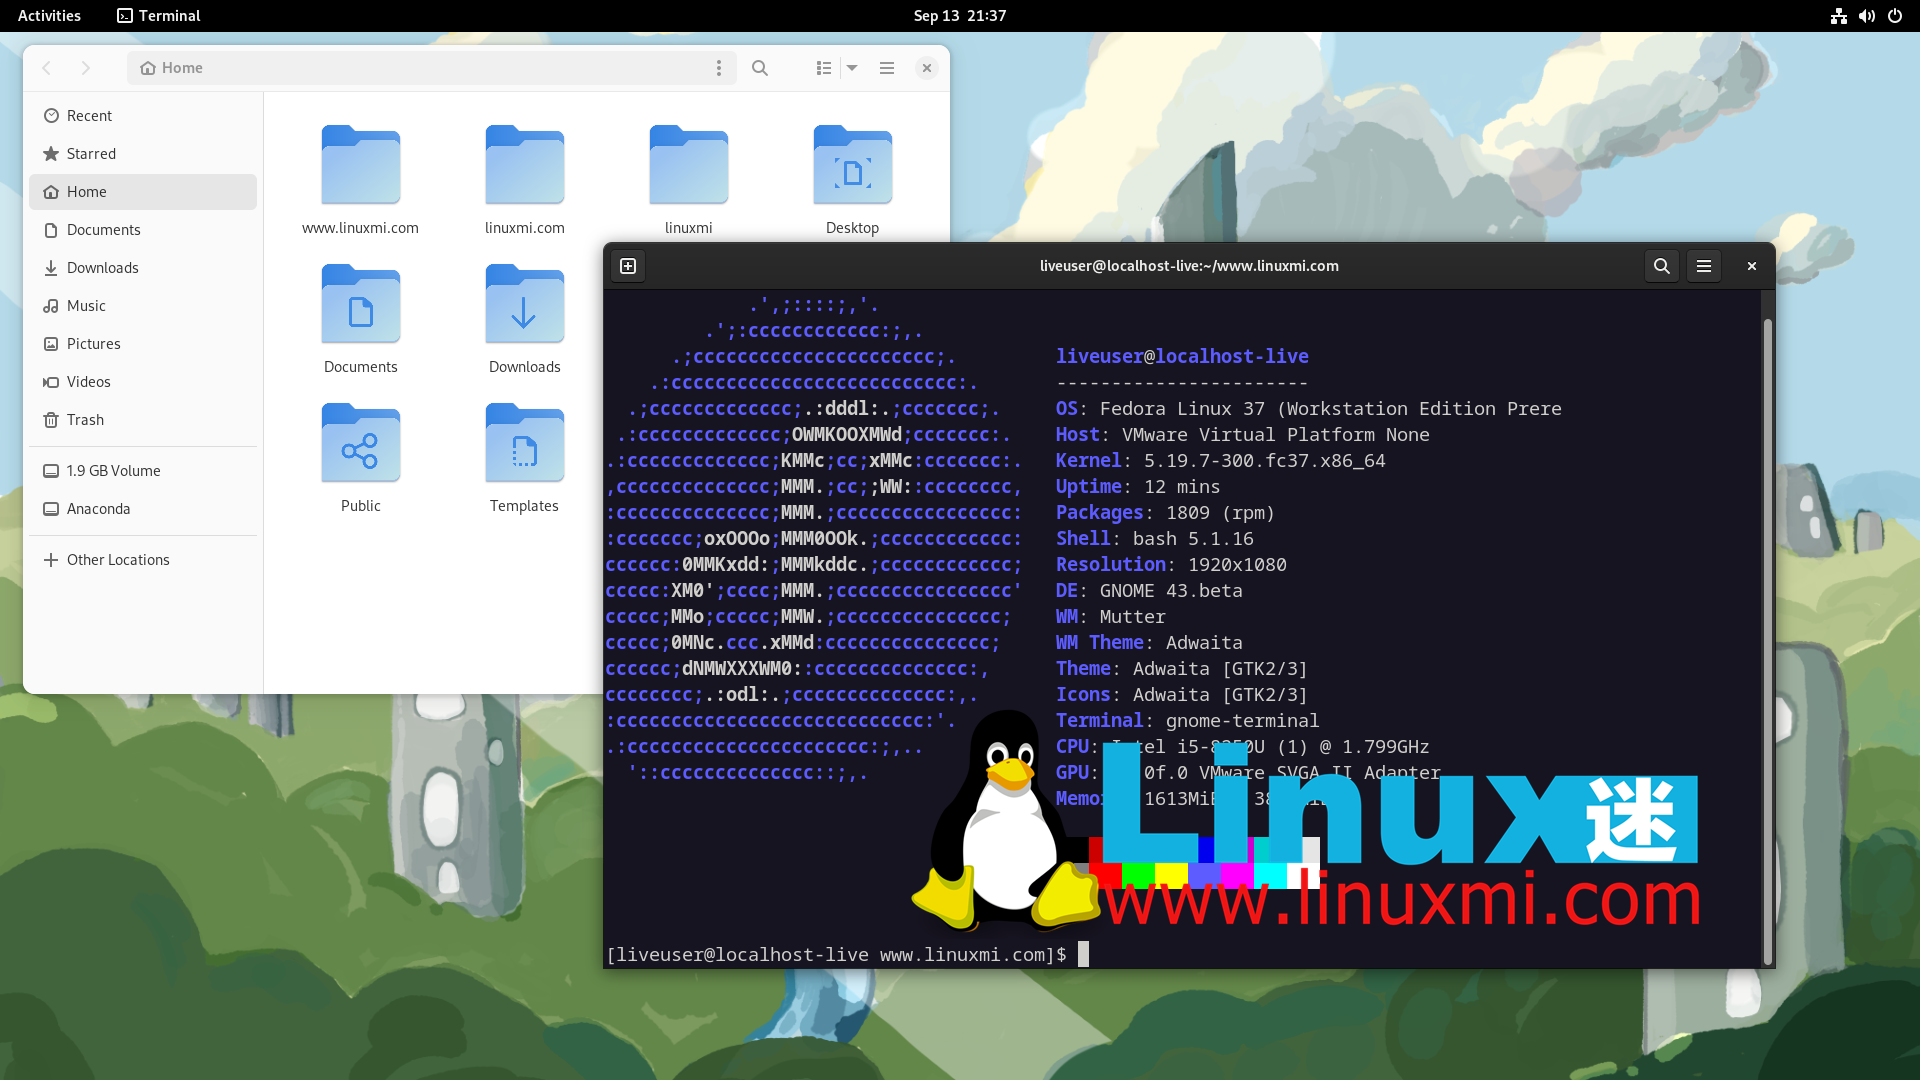The height and width of the screenshot is (1080, 1920).
Task: Select the linuxmi.com folder icon
Action: tap(525, 165)
